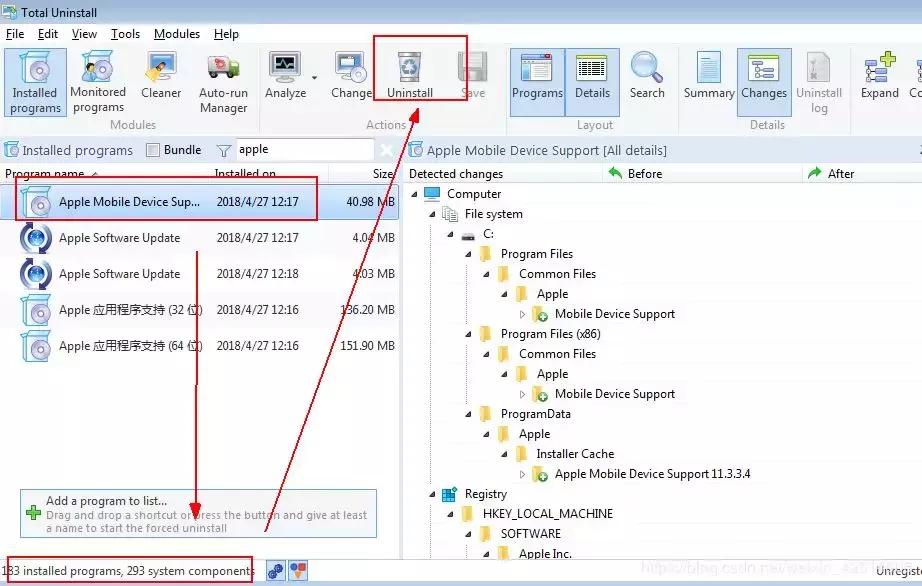This screenshot has height=586, width=922.
Task: Toggle the Details layout panel
Action: point(592,82)
